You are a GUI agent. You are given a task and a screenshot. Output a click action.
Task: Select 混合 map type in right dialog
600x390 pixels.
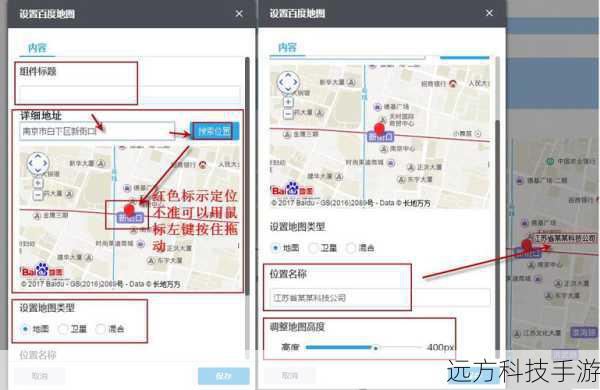351,248
